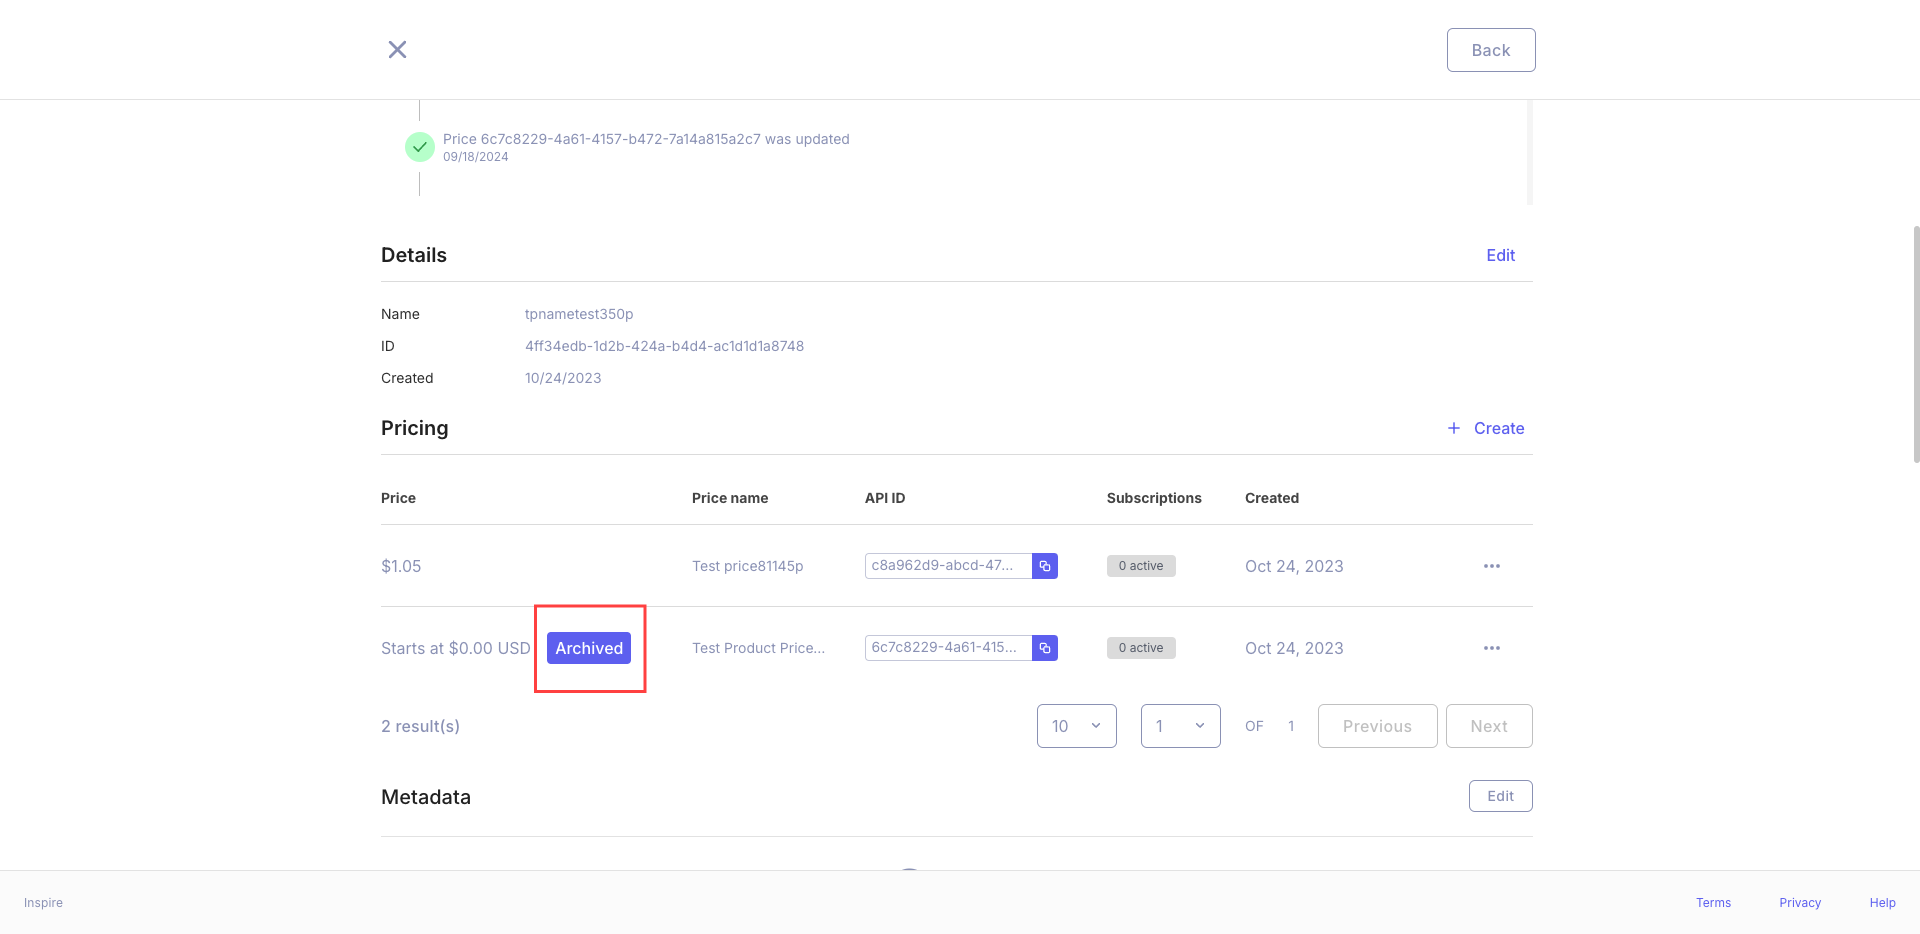Click Price column header

click(x=398, y=498)
